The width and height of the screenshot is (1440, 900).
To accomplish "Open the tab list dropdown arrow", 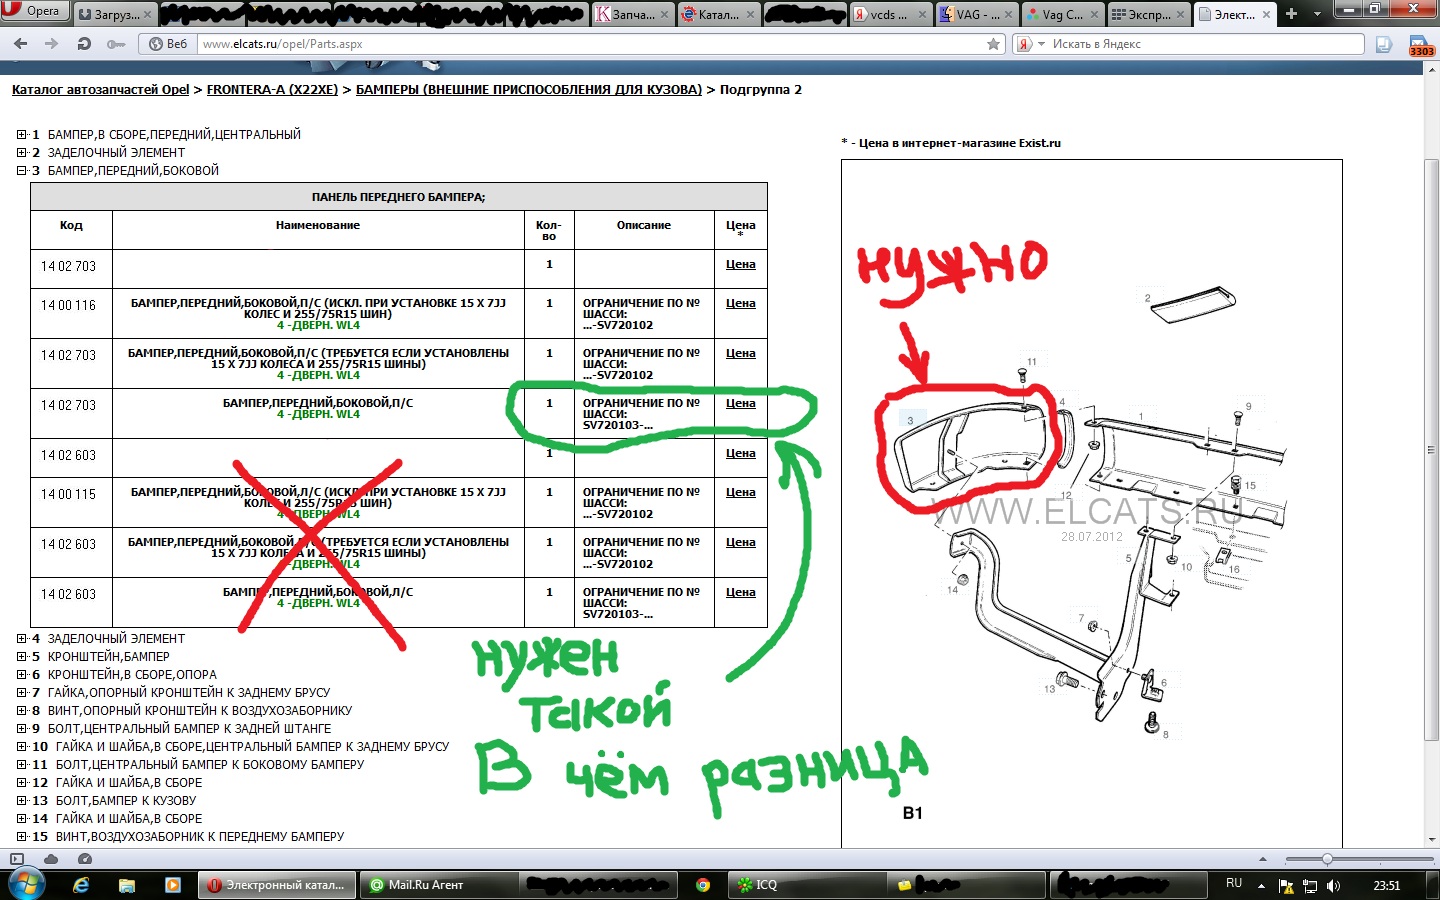I will tap(1316, 14).
